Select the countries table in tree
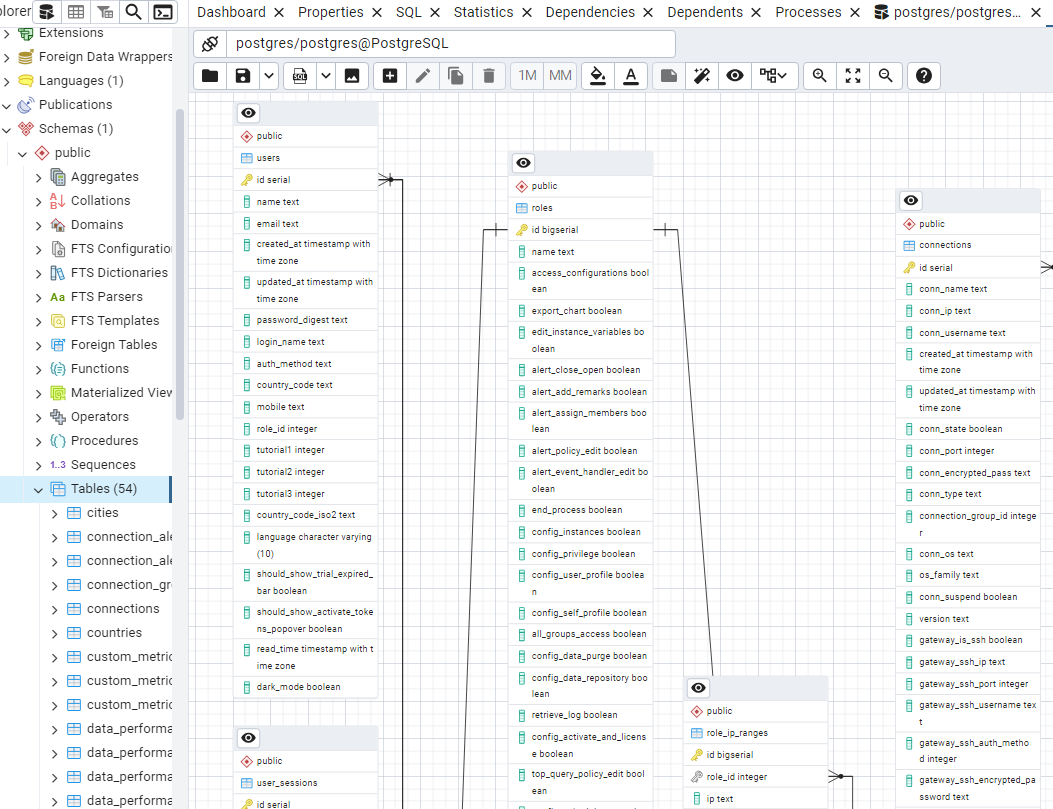This screenshot has width=1053, height=809. (114, 633)
